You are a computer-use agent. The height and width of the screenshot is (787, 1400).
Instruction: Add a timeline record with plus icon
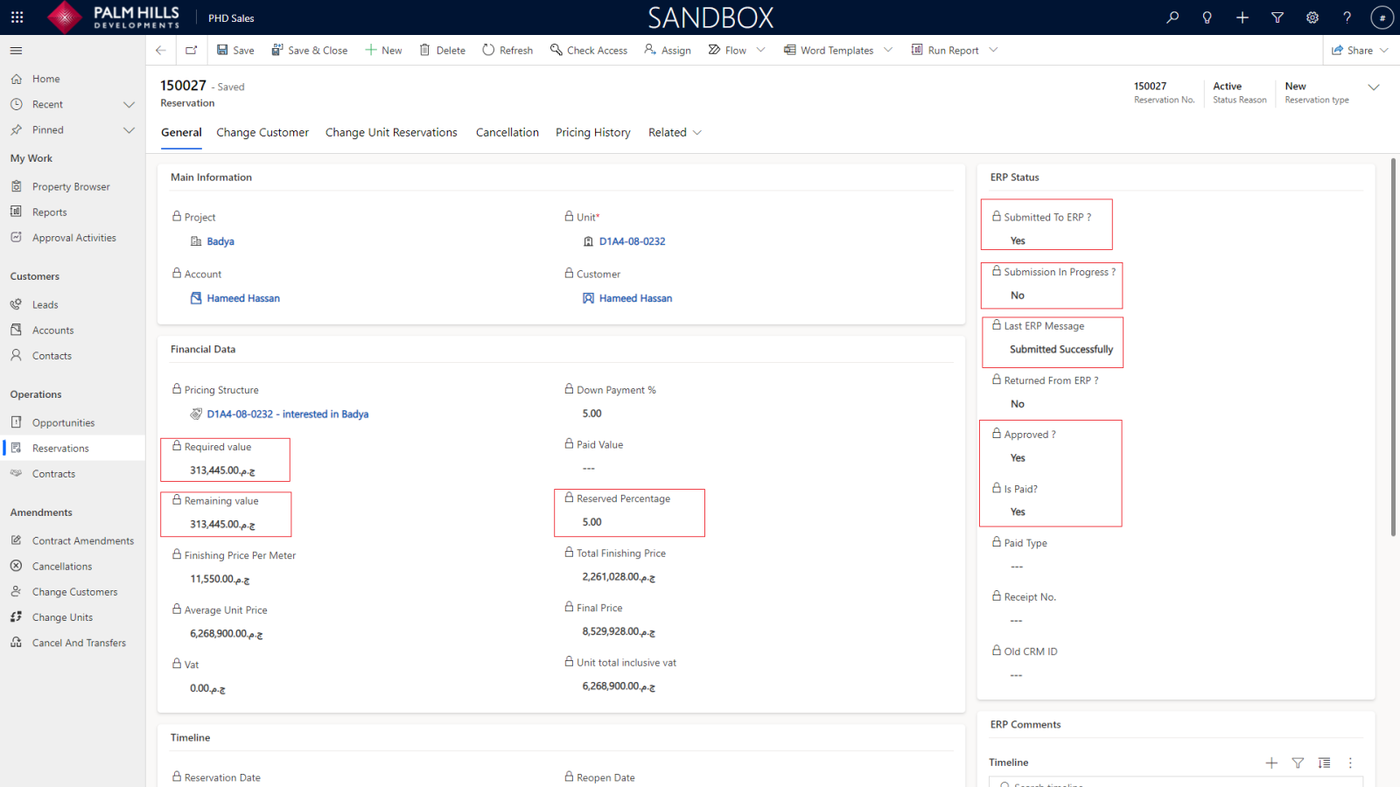click(1271, 763)
